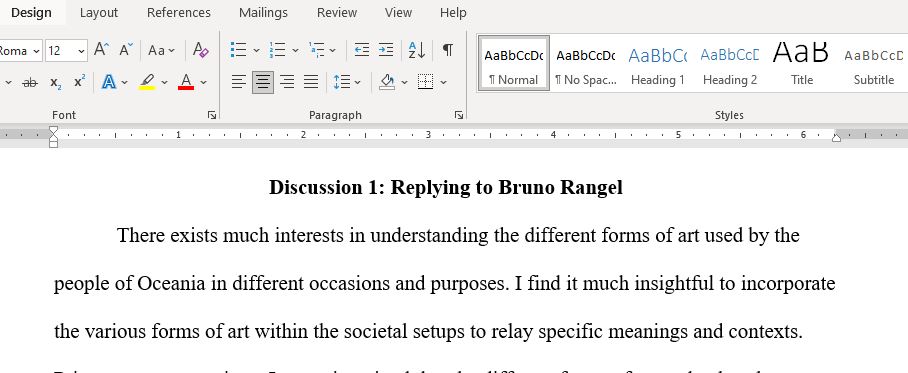Place cursor in the Discussion 1 heading
908x373 pixels.
point(446,188)
